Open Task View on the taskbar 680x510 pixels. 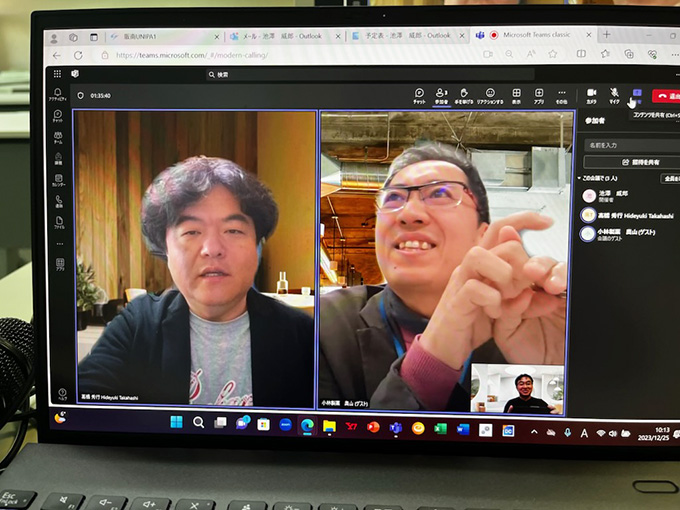(x=220, y=423)
